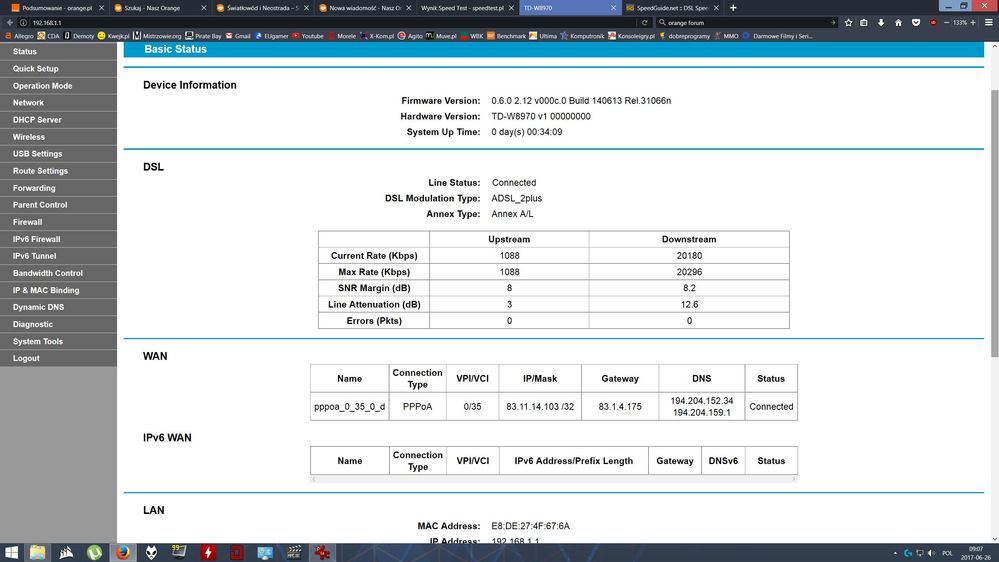999x562 pixels.
Task: Click the orange forum search field
Action: pos(745,22)
